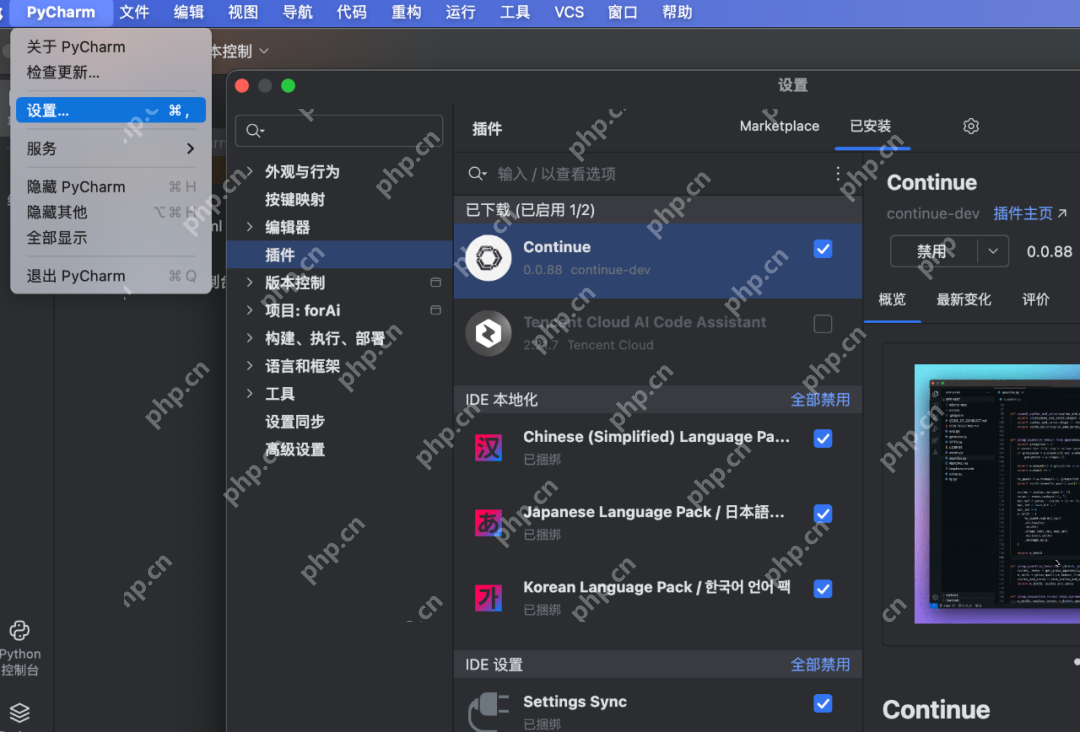The width and height of the screenshot is (1080, 732).
Task: Switch to the Marketplace tab
Action: [x=779, y=126]
